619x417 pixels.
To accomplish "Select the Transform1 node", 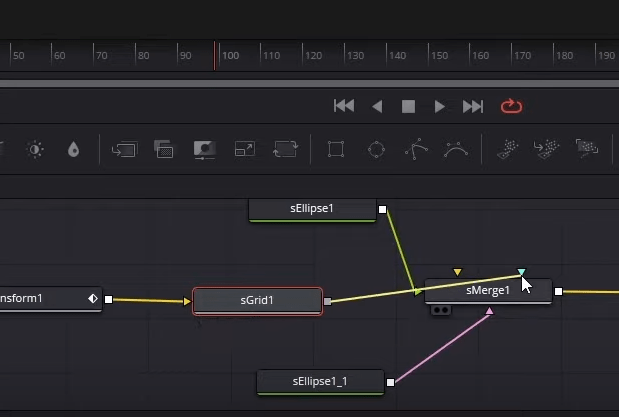I will click(x=51, y=299).
